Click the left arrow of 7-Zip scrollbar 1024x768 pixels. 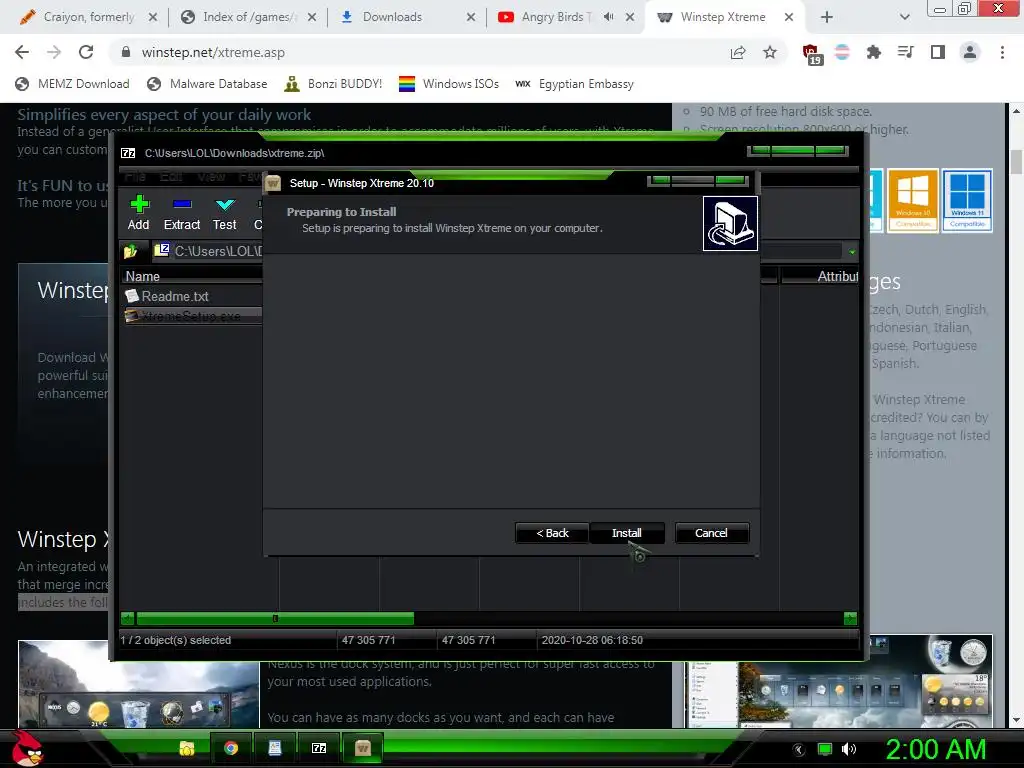[128, 618]
